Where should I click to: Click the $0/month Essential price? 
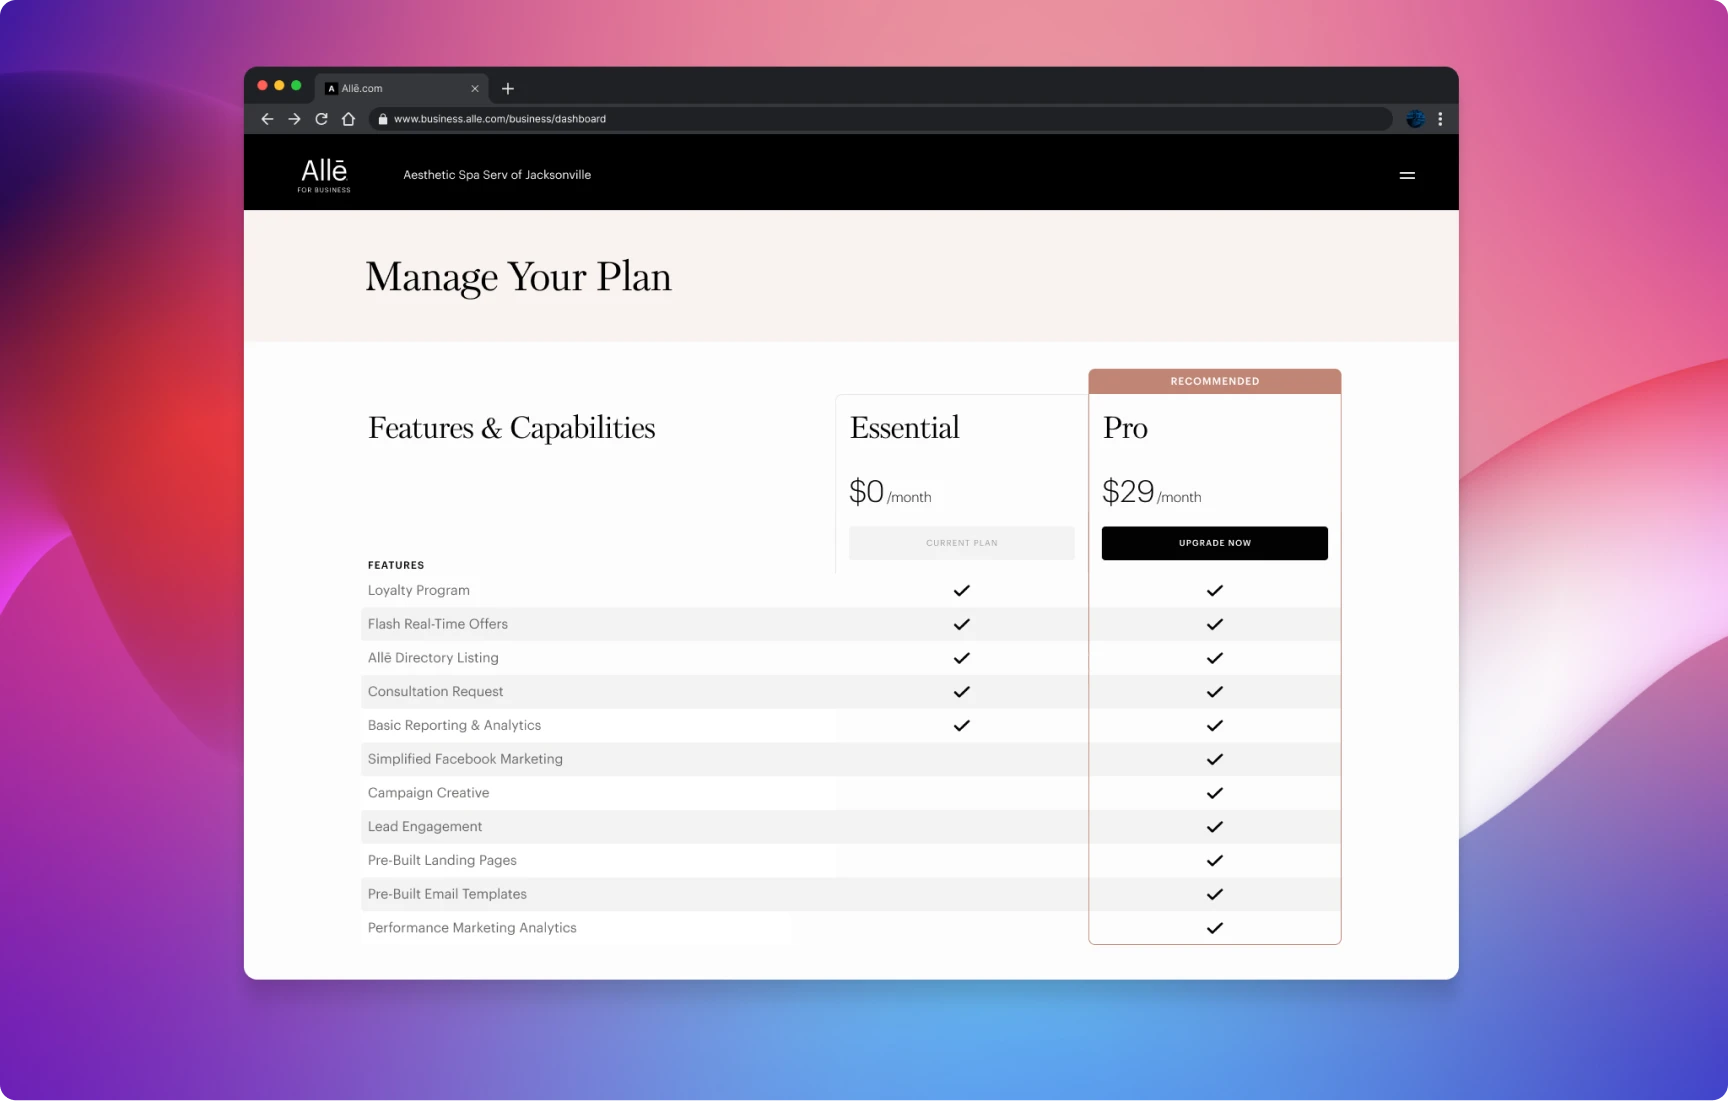[890, 492]
